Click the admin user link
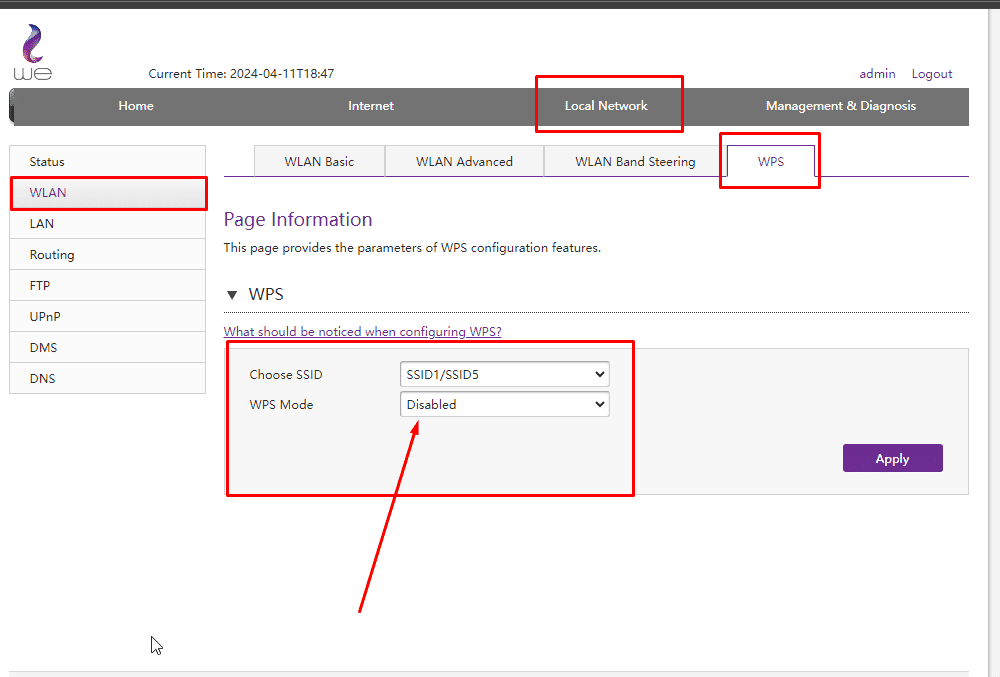Image resolution: width=1000 pixels, height=677 pixels. [877, 74]
